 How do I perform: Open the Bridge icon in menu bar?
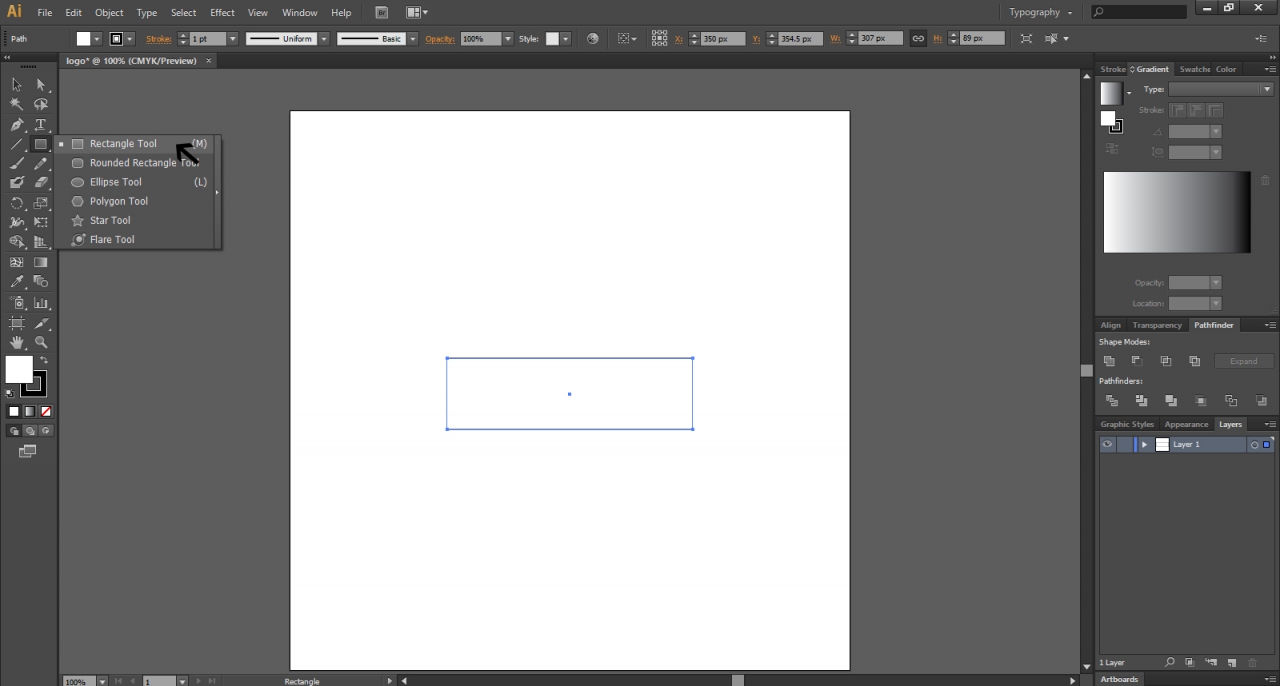pos(382,13)
